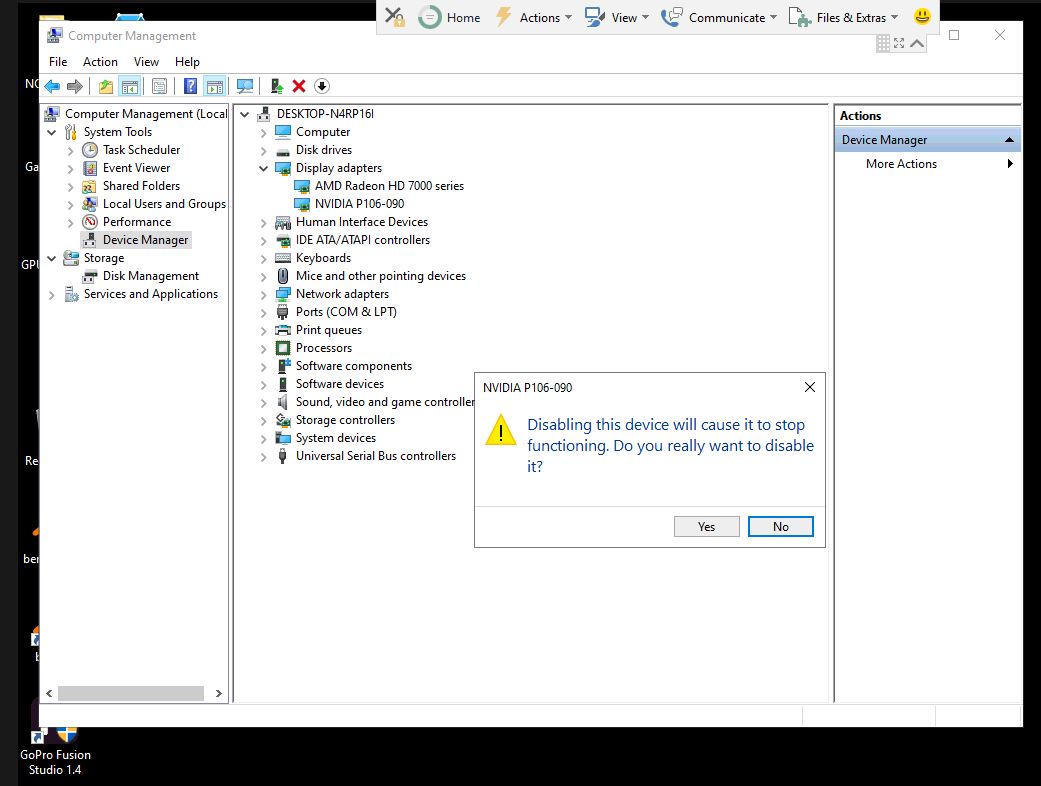Select Device Manager in the left tree
Image resolution: width=1041 pixels, height=786 pixels.
[145, 240]
